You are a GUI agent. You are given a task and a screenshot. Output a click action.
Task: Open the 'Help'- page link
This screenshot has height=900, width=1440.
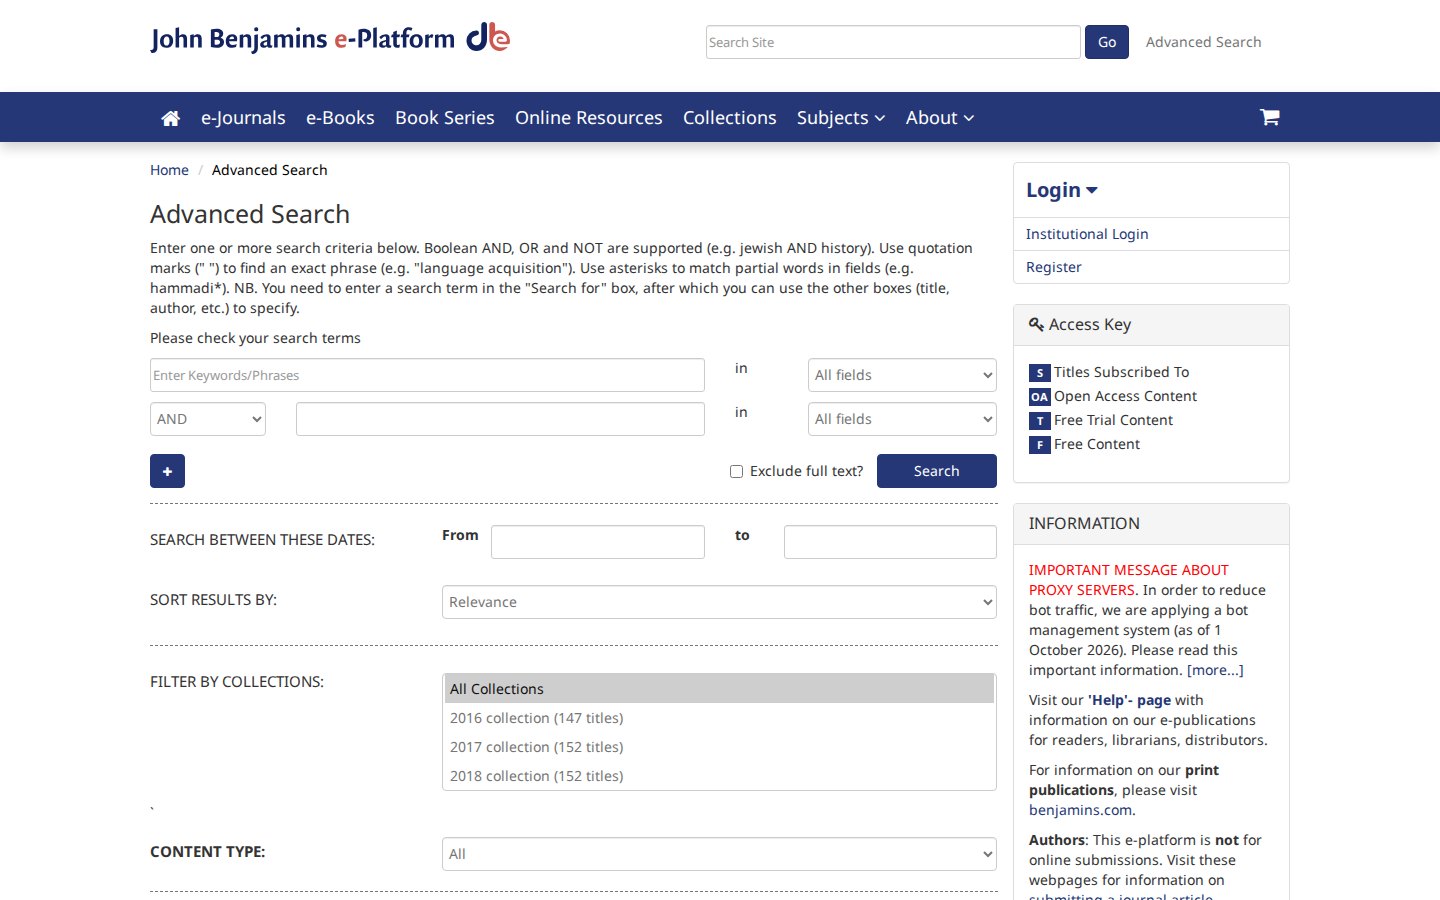(x=1129, y=700)
